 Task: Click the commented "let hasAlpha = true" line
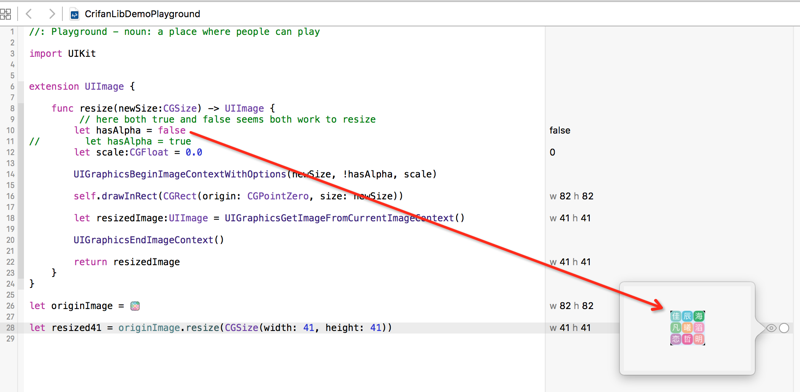tap(110, 141)
